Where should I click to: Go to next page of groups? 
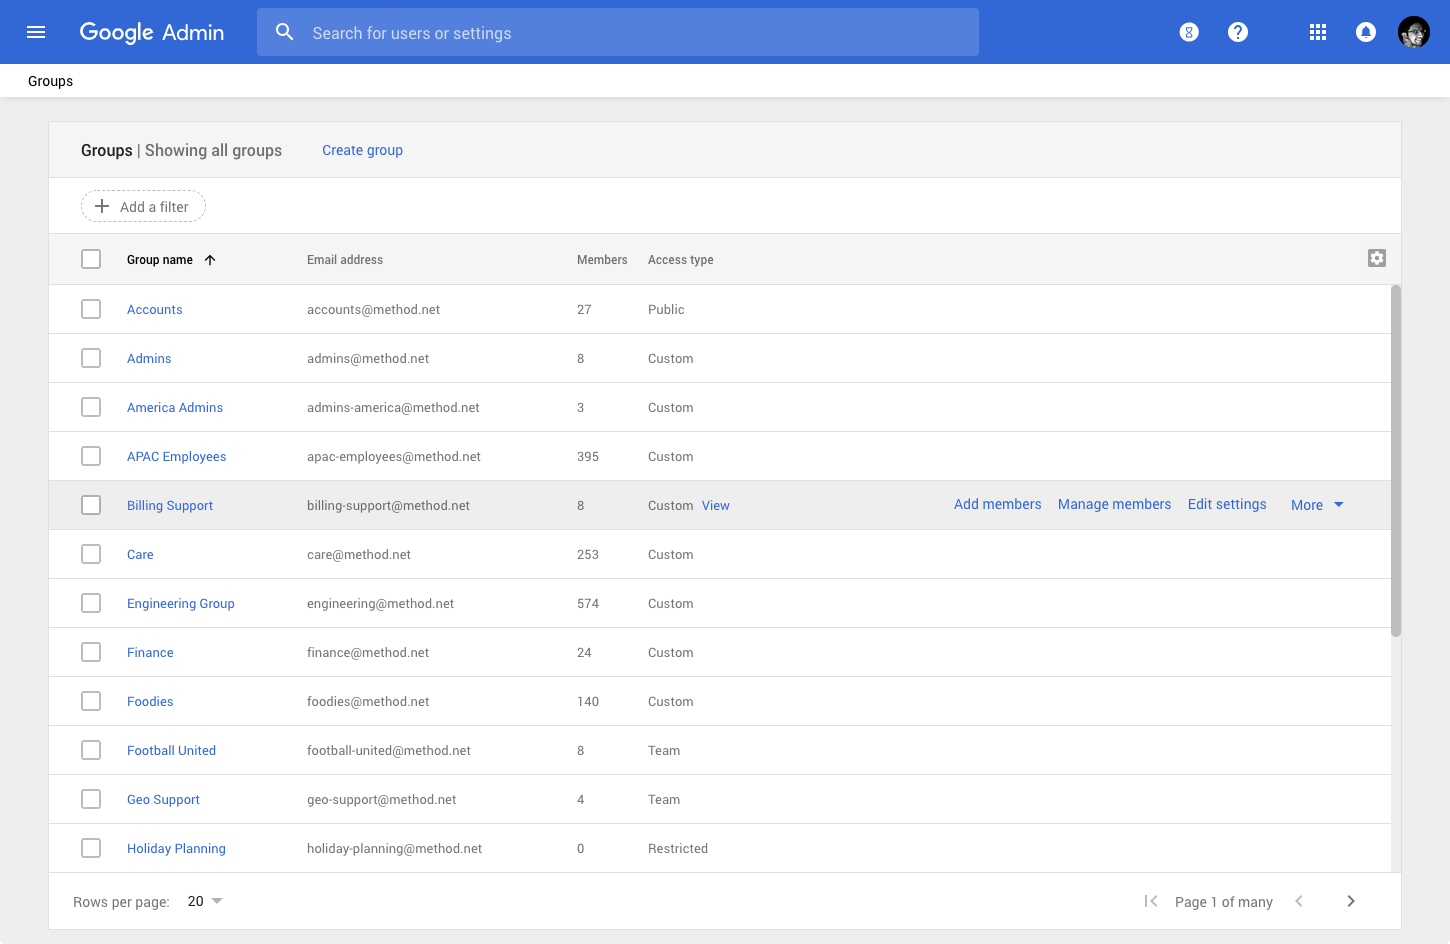(1351, 901)
